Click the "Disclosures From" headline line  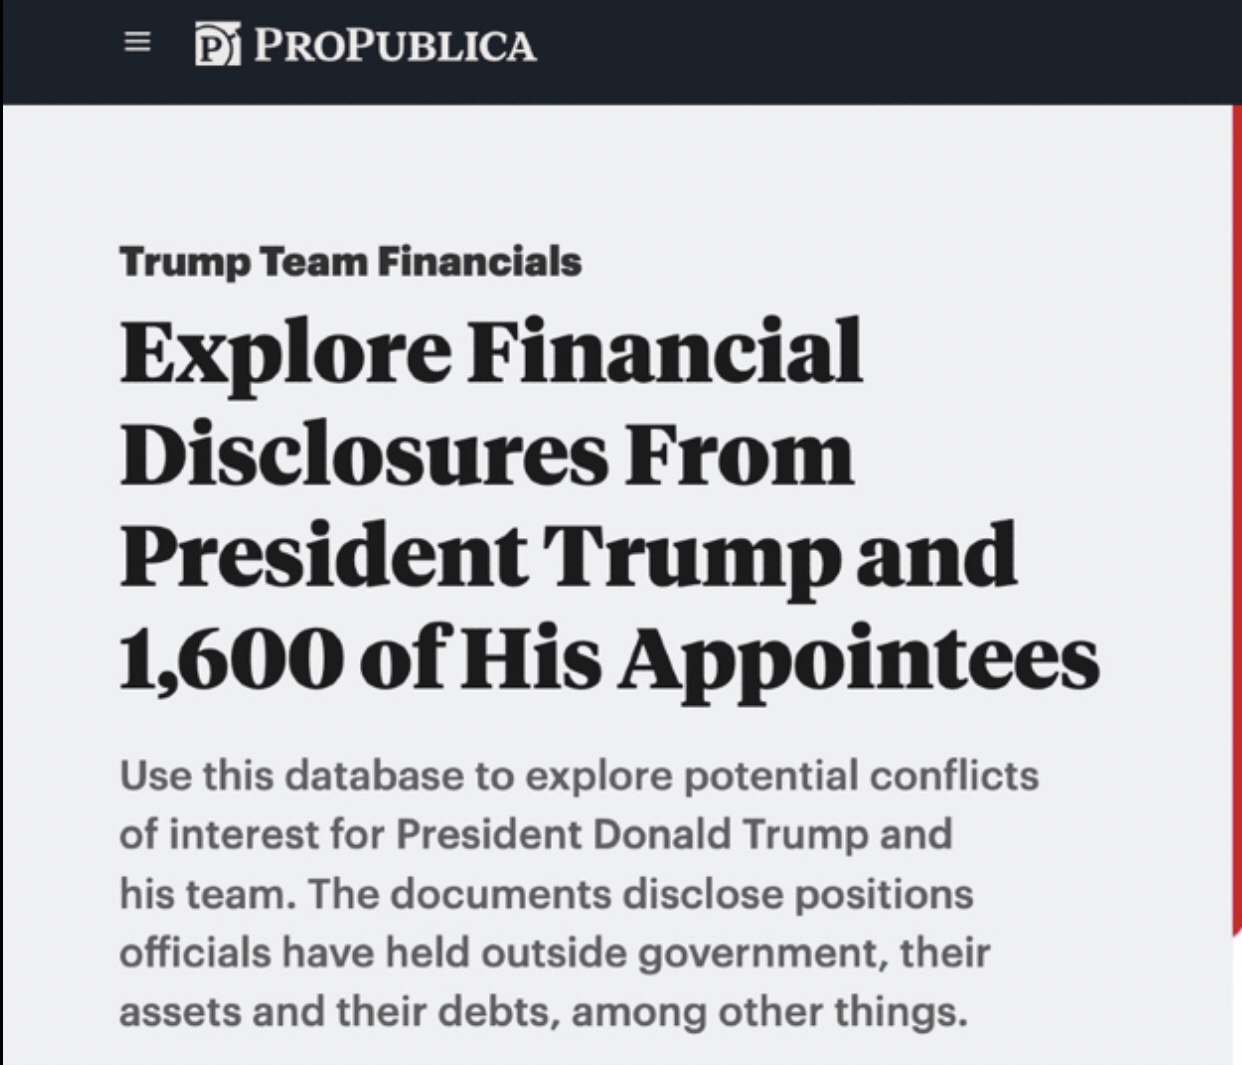pos(486,454)
